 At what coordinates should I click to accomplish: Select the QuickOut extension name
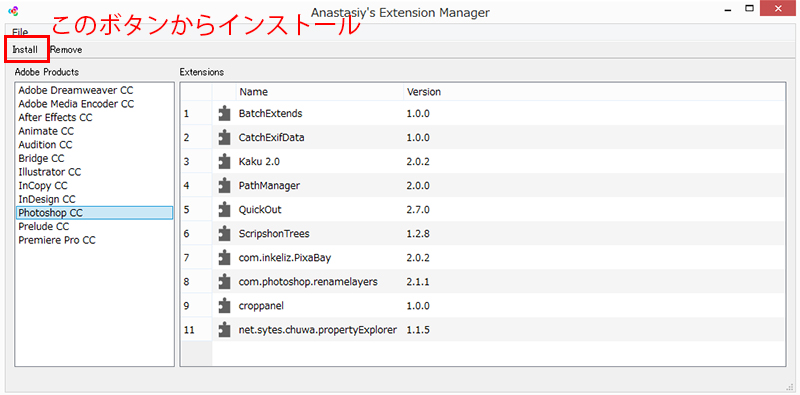pos(260,210)
